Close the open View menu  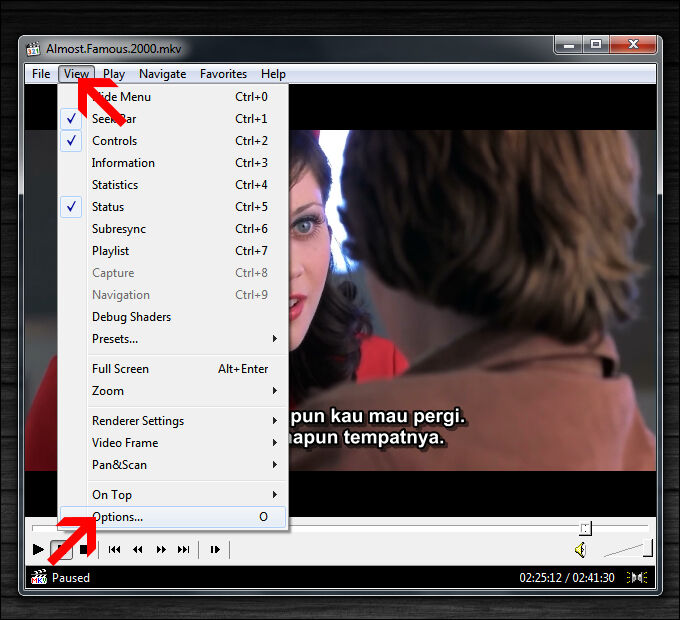click(x=77, y=74)
